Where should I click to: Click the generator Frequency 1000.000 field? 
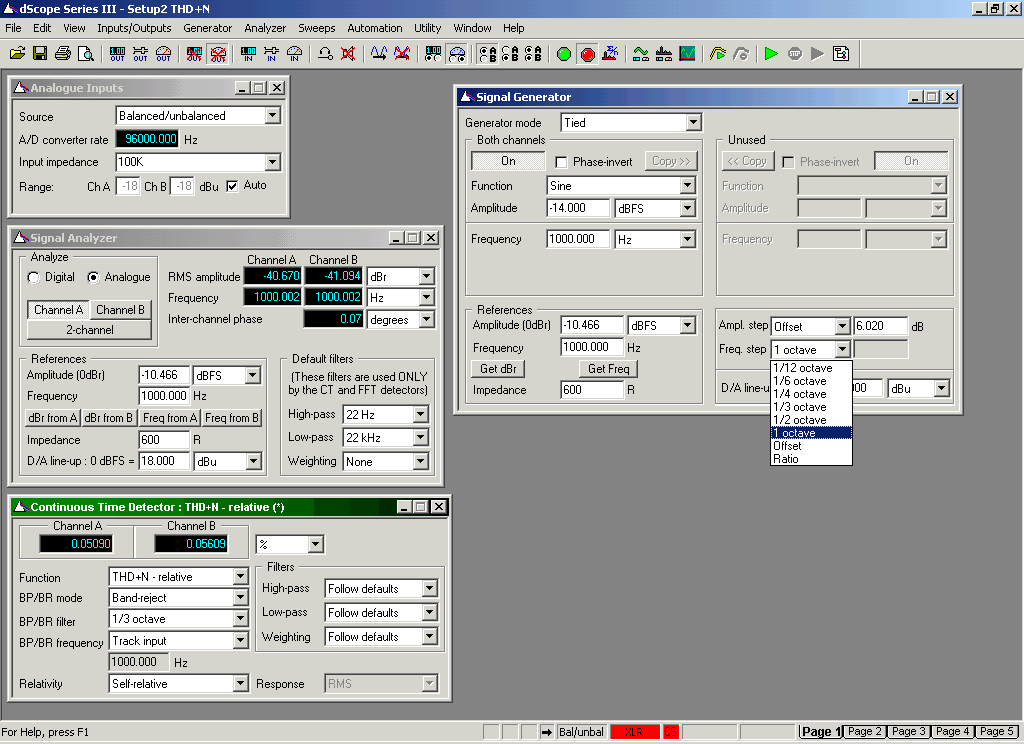tap(578, 239)
